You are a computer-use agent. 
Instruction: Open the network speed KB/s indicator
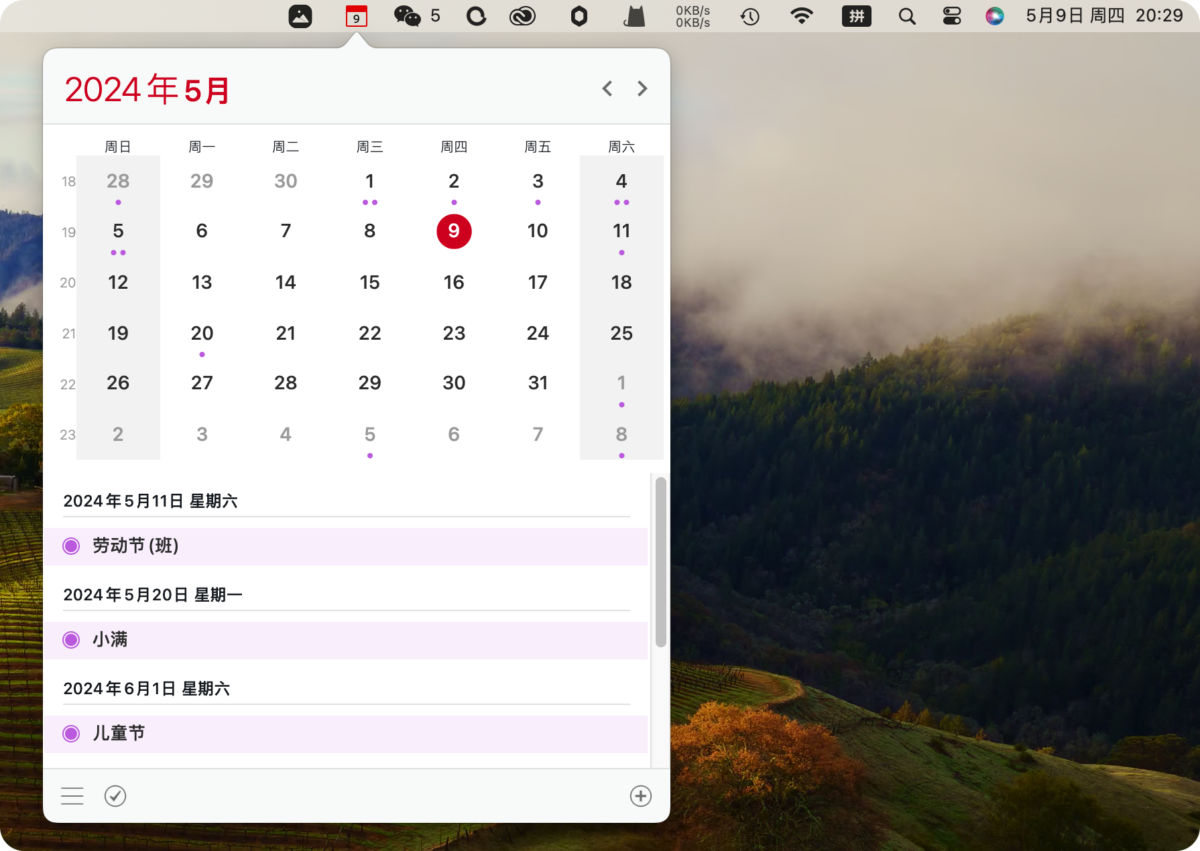point(693,16)
